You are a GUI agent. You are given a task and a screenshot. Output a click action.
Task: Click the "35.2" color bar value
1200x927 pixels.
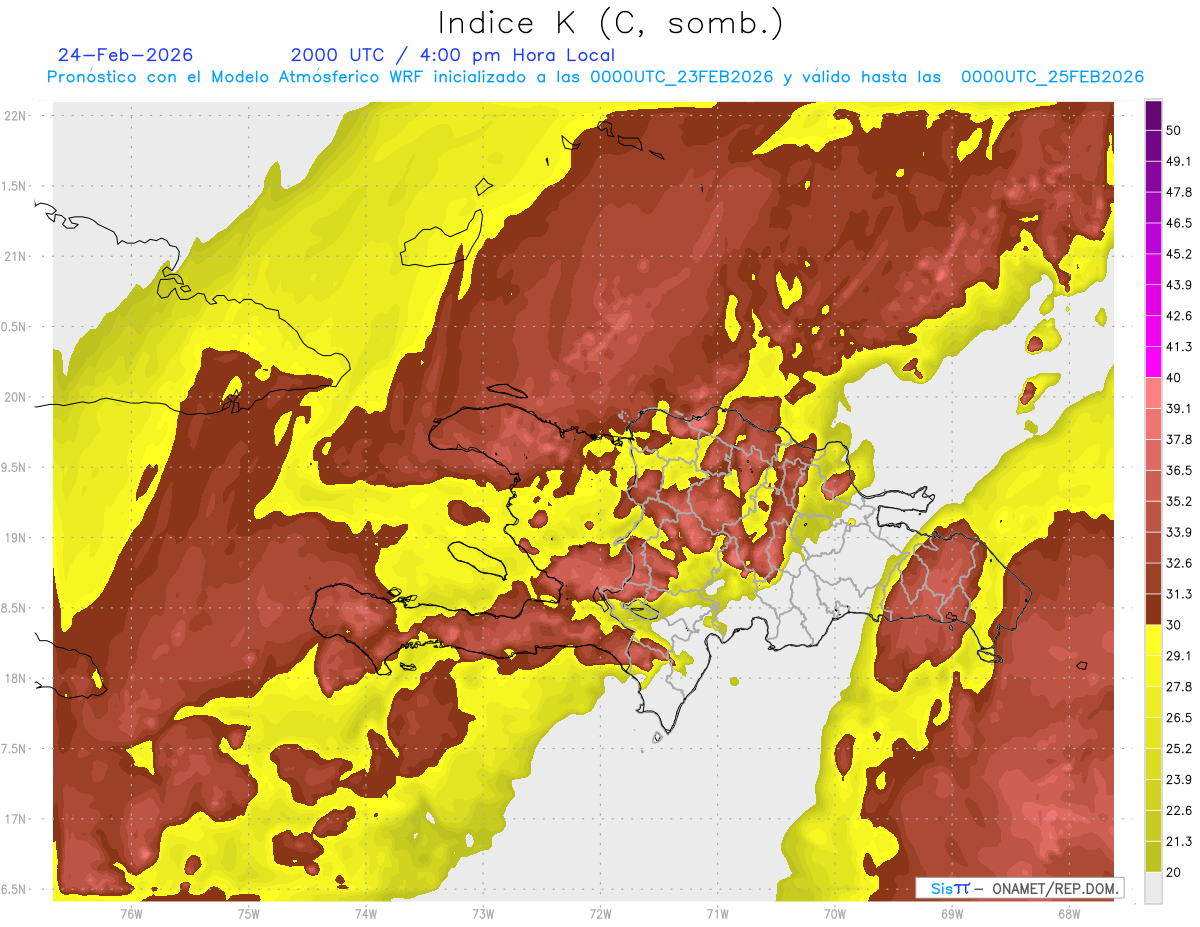point(1178,501)
